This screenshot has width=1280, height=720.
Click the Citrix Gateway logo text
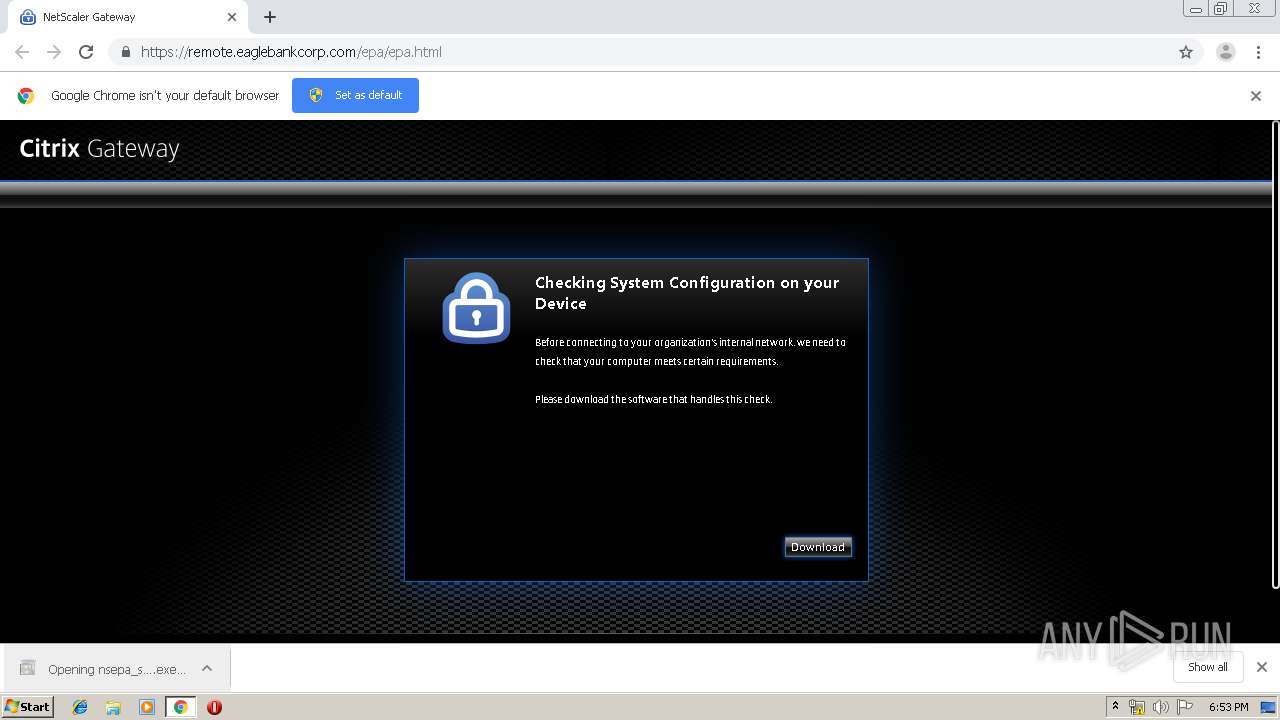(x=99, y=148)
